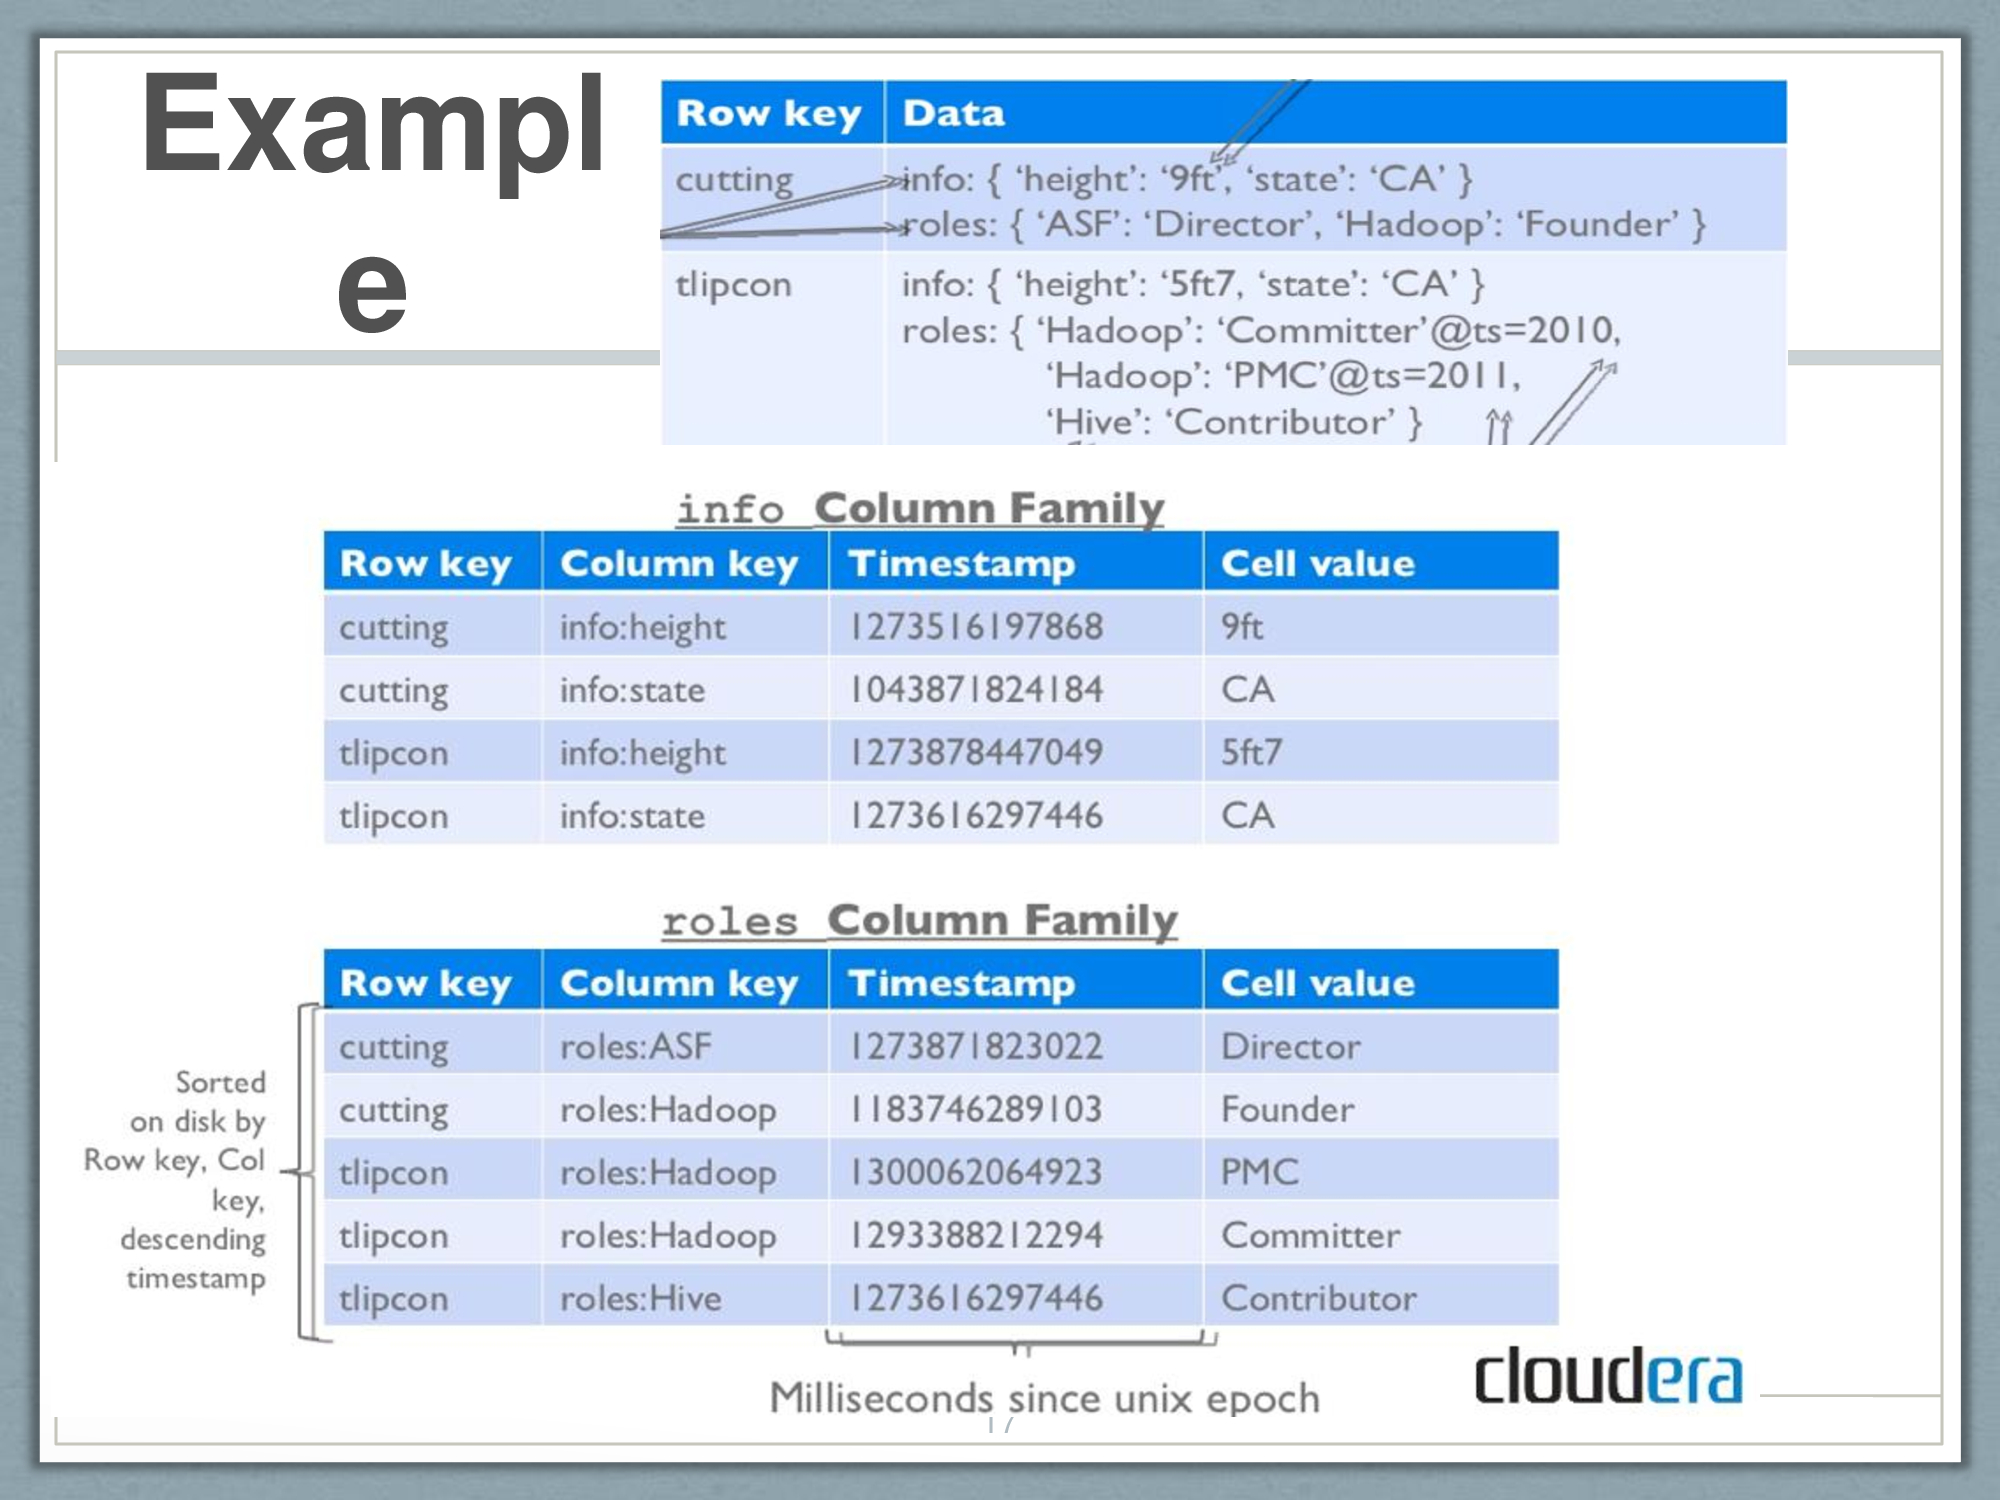The height and width of the screenshot is (1500, 2000).
Task: Click the 'roles:ASF' column key cell
Action: pyautogui.click(x=636, y=1047)
